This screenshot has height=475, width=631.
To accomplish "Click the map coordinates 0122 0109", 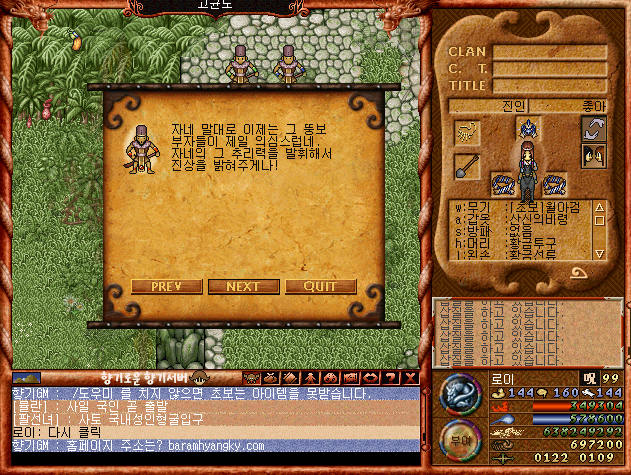I will [574, 458].
